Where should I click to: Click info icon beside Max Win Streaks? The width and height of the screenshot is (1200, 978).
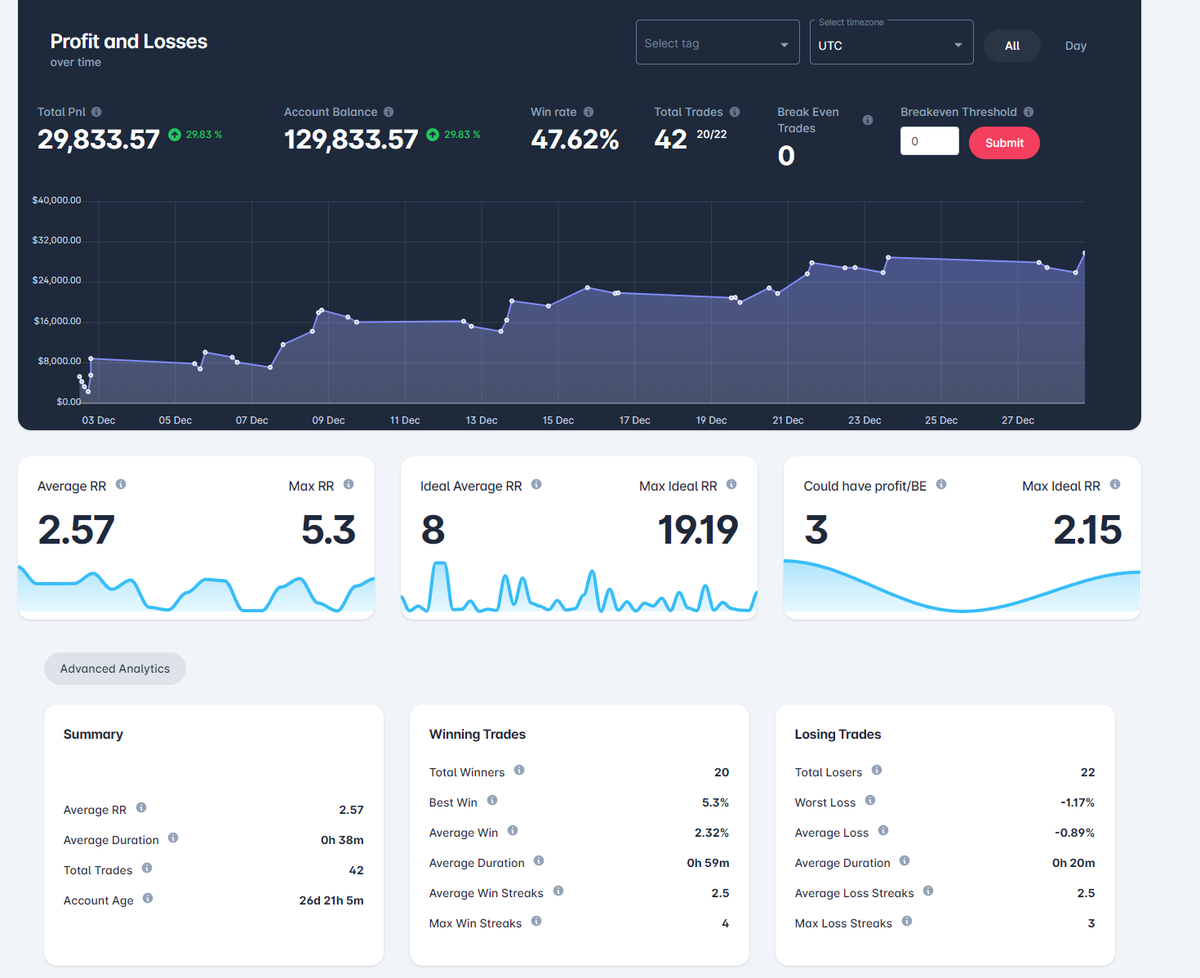tap(535, 921)
